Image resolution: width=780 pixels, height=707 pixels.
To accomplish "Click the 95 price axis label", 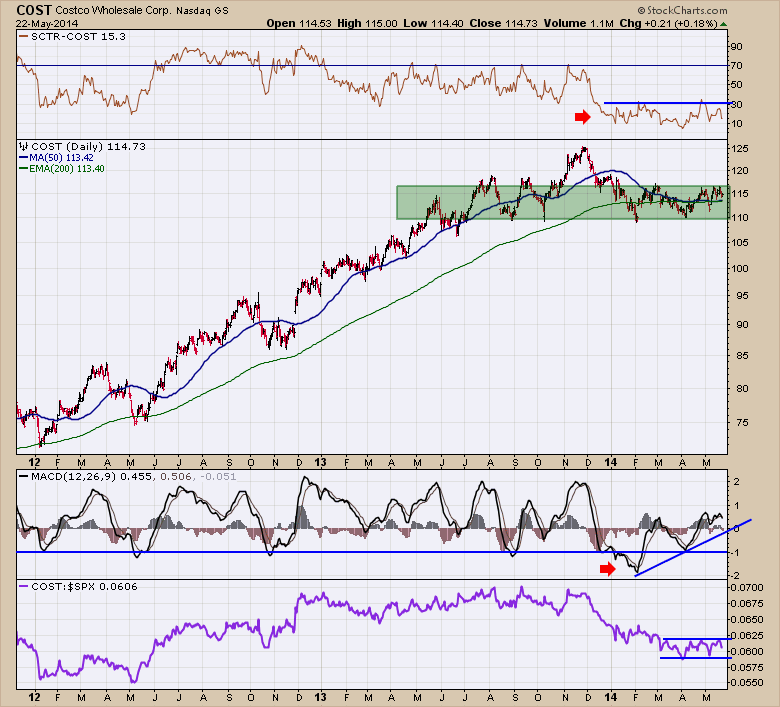I will 743,296.
